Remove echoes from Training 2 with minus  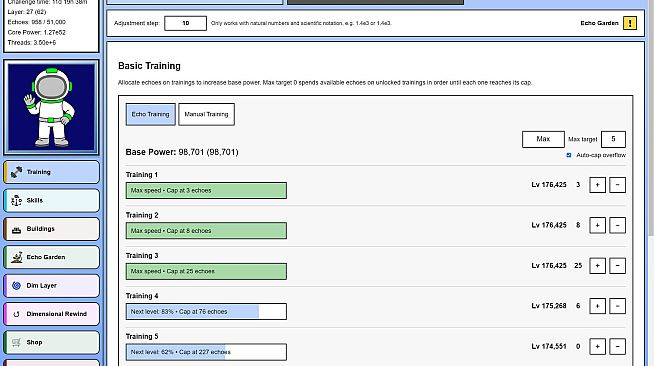tap(617, 225)
